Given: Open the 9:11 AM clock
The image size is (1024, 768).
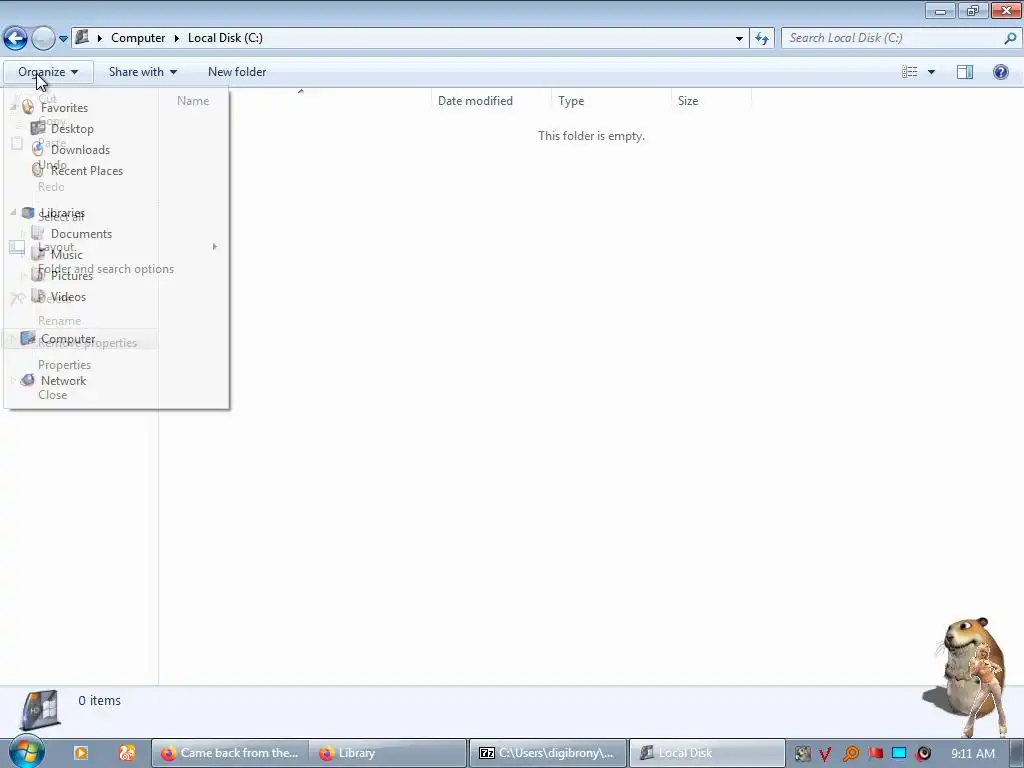Looking at the screenshot, I should click(x=973, y=754).
